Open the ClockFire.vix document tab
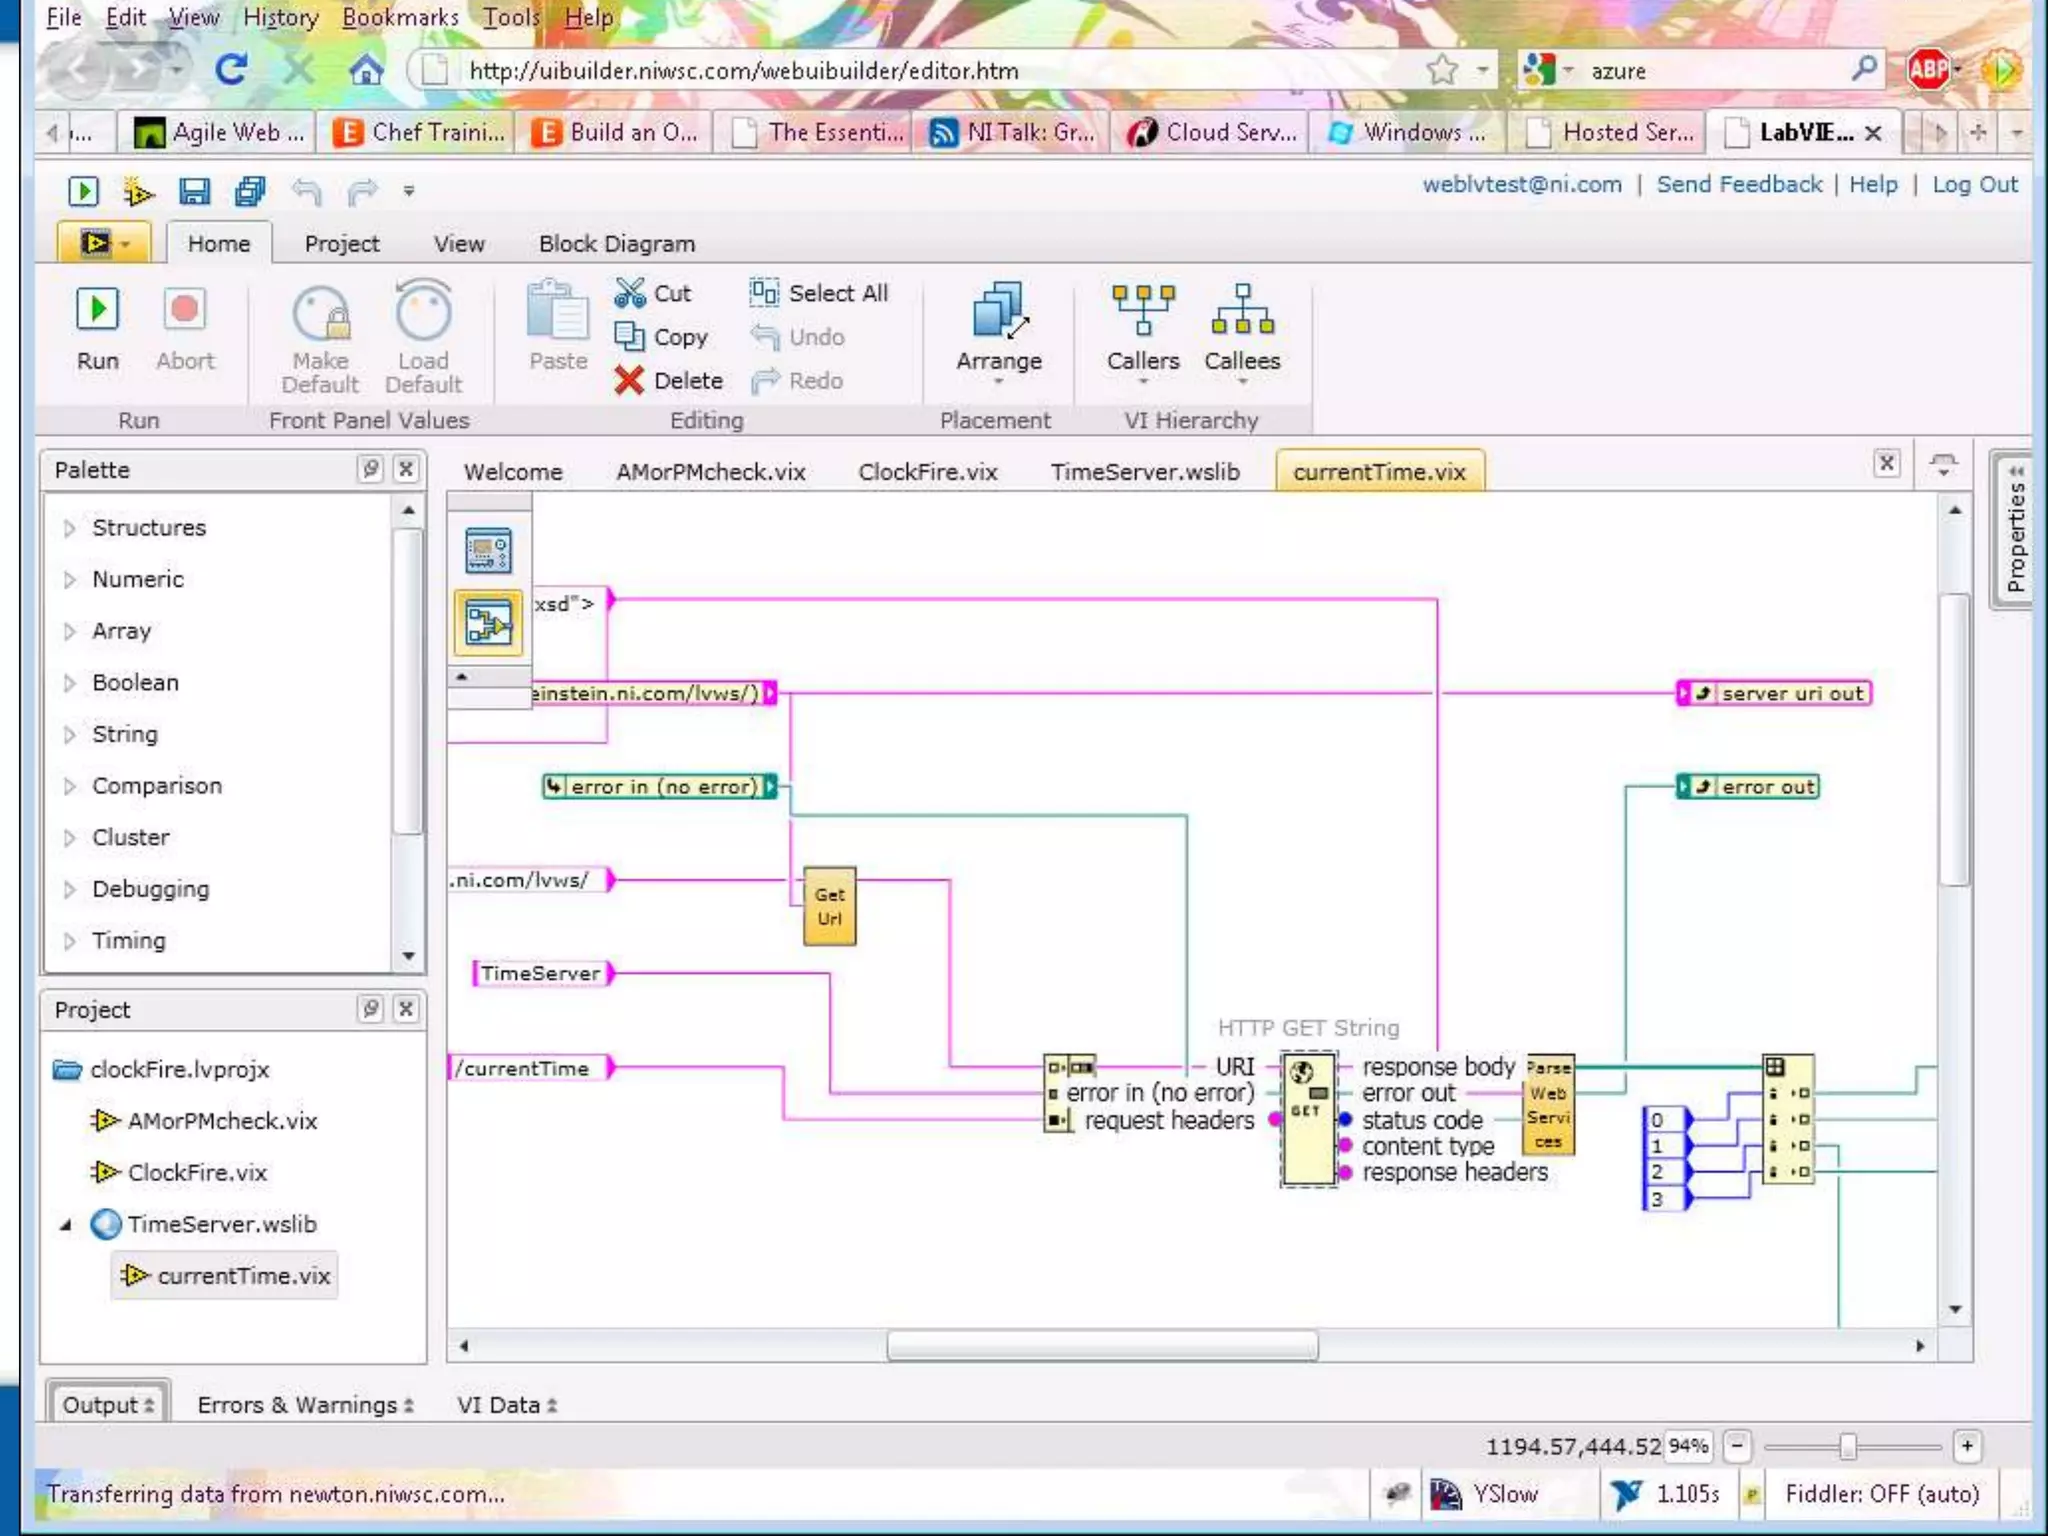 point(927,472)
